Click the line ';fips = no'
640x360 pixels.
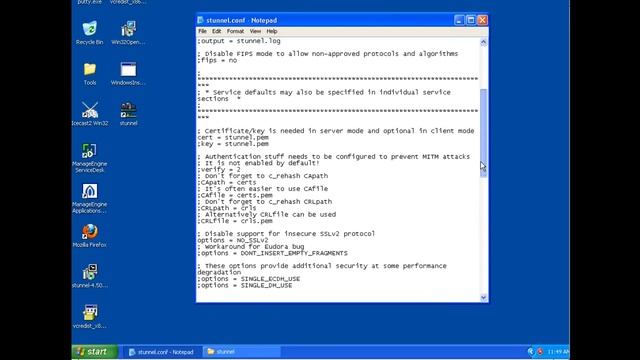pyautogui.click(x=217, y=60)
